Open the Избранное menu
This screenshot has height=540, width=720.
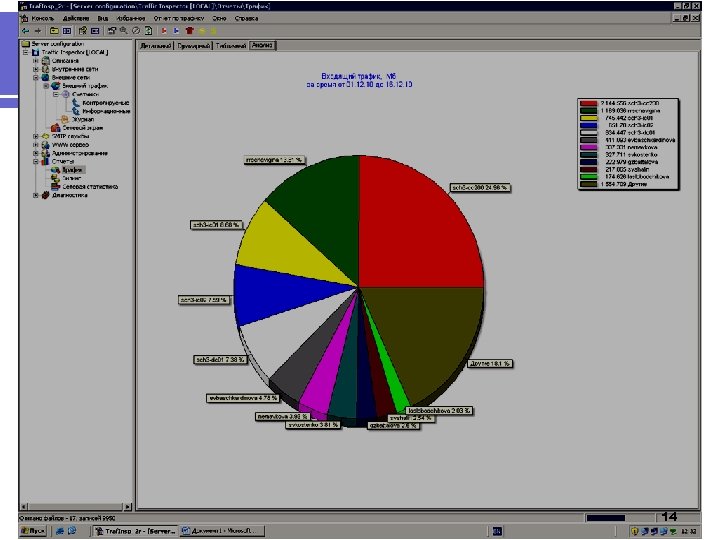[x=131, y=18]
